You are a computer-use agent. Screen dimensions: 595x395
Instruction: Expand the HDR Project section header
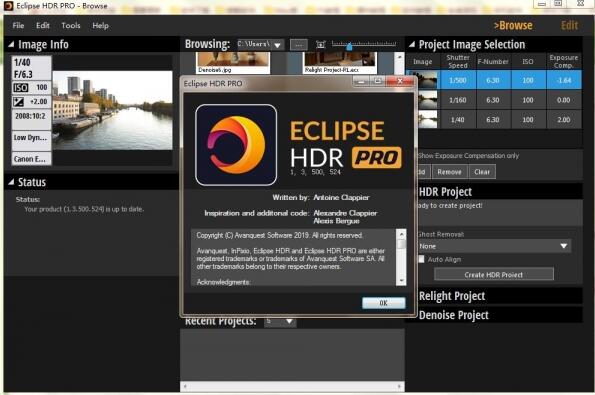coord(445,192)
